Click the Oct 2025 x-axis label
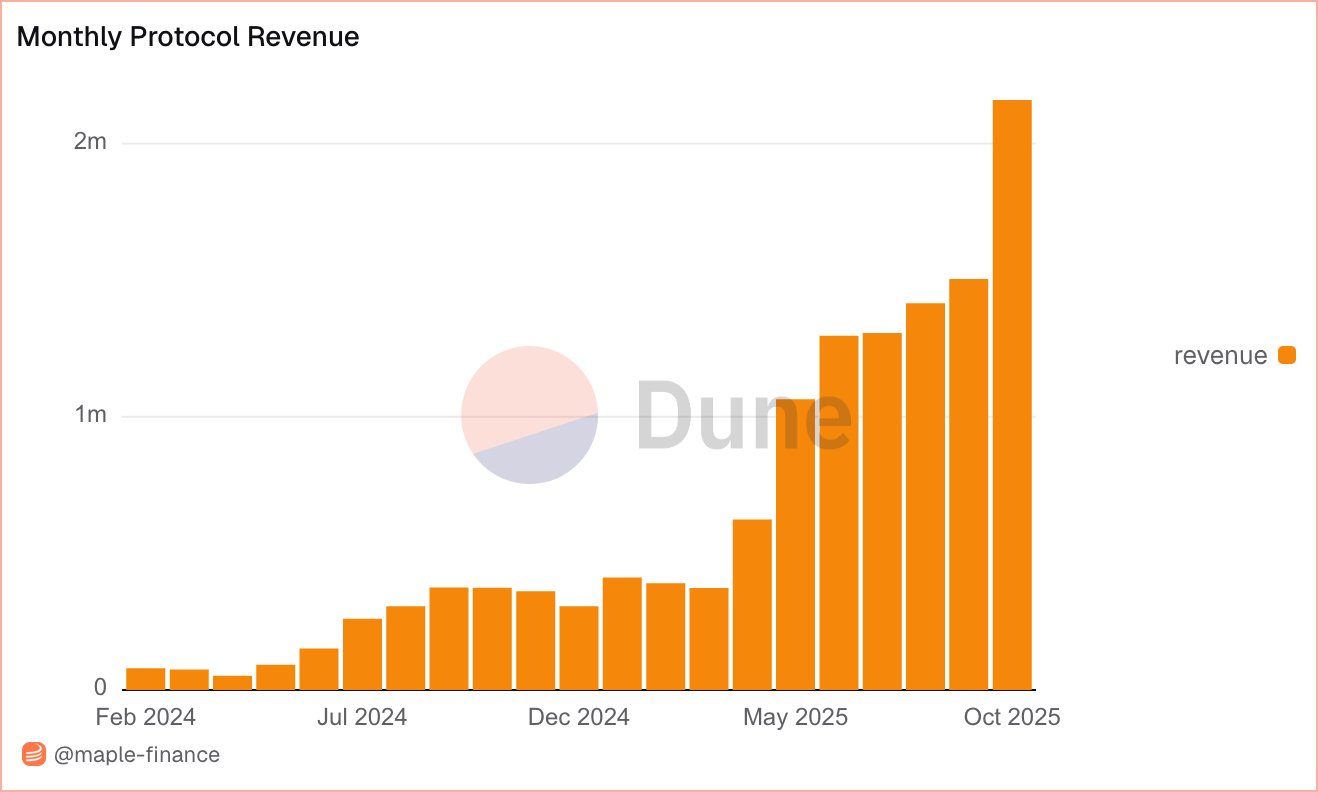This screenshot has height=792, width=1318. 1013,717
